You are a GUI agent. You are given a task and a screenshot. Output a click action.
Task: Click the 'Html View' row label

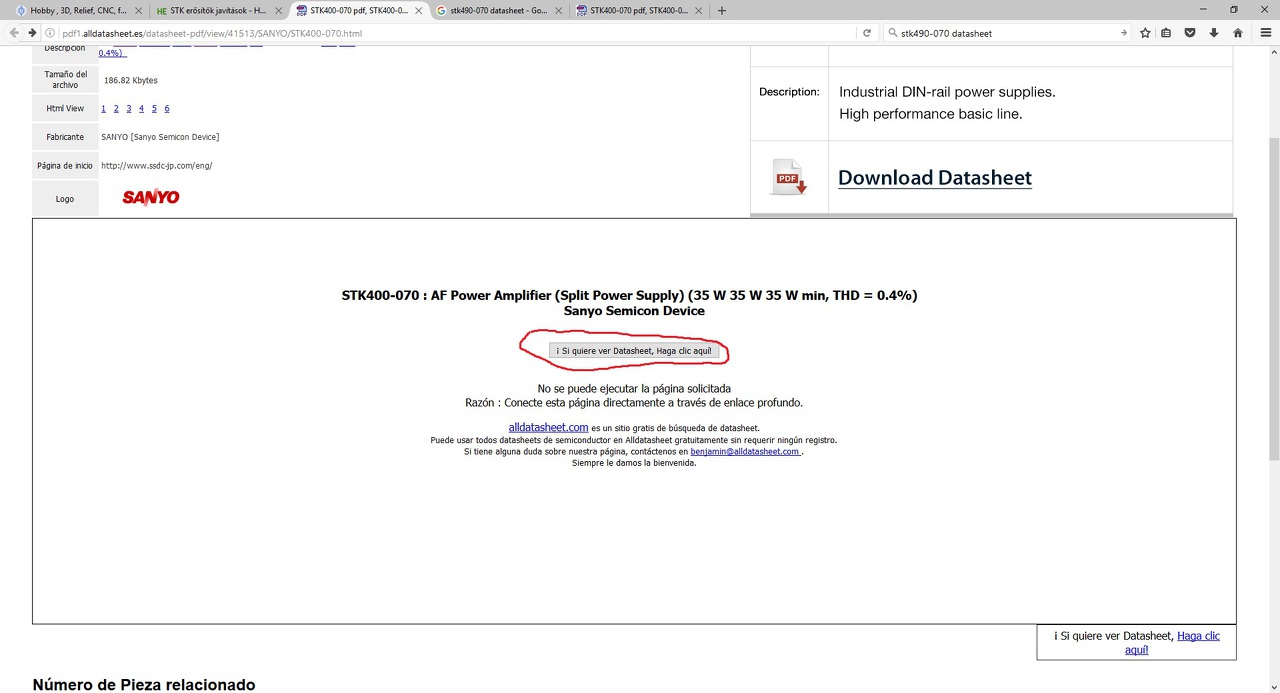(65, 109)
